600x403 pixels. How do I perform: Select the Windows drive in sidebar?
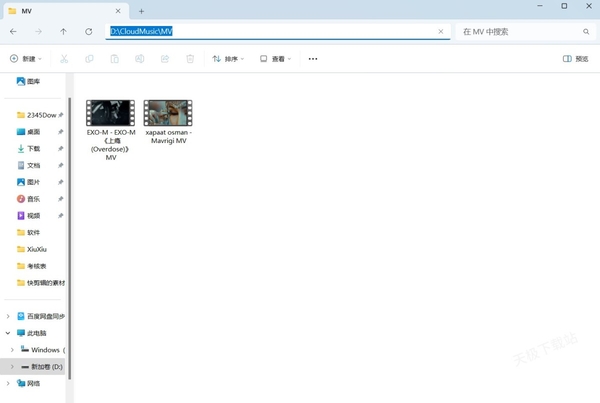(x=43, y=350)
